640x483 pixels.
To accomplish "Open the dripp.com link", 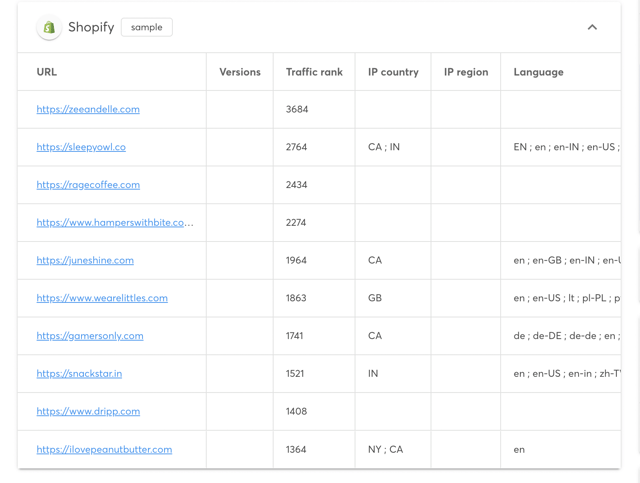I will coord(88,412).
